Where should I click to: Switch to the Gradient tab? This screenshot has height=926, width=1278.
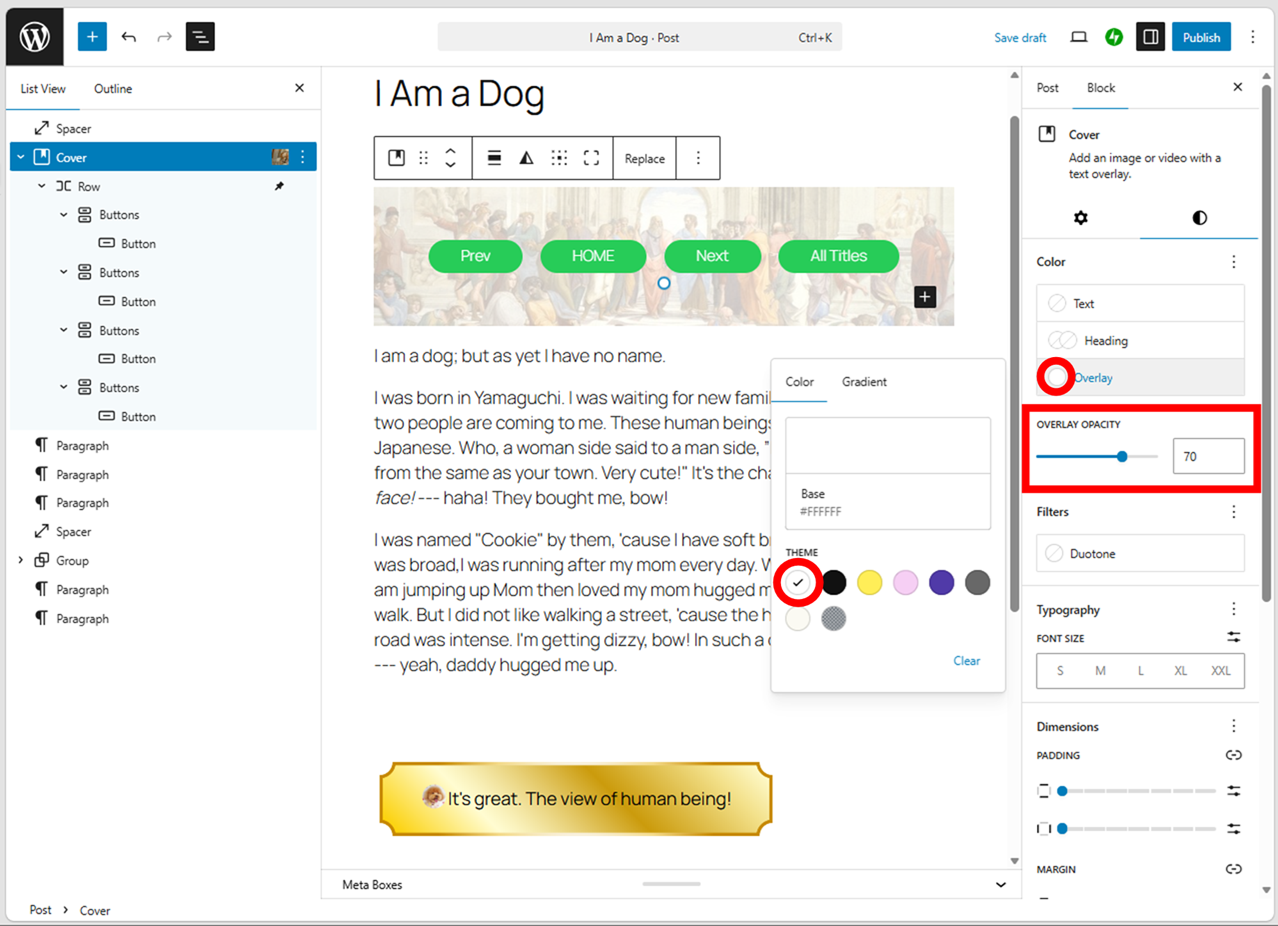point(864,382)
